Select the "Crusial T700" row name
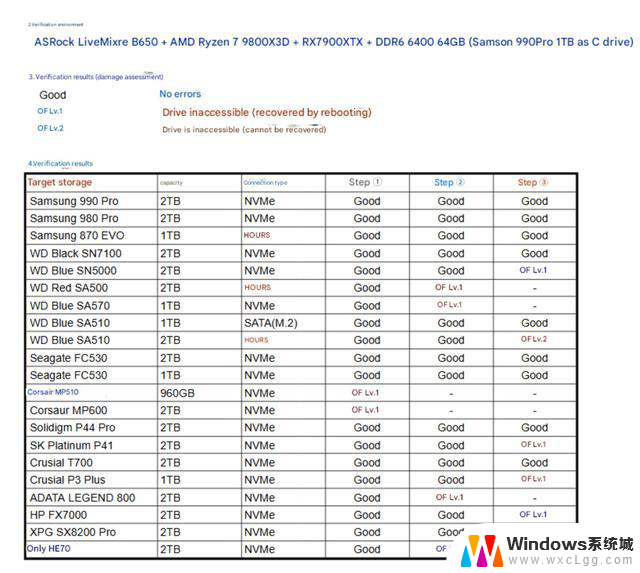 coord(61,462)
